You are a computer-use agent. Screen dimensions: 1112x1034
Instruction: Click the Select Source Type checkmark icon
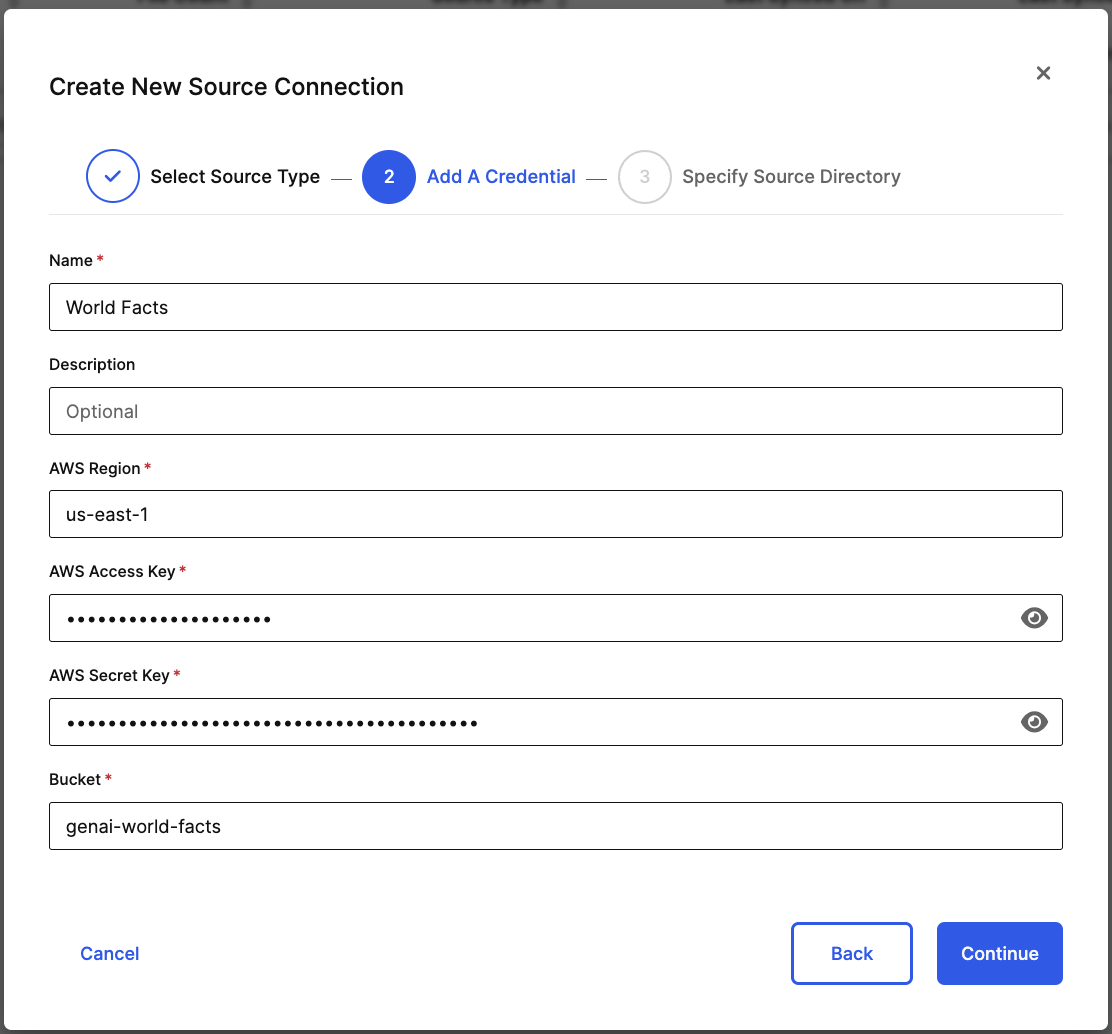click(112, 176)
